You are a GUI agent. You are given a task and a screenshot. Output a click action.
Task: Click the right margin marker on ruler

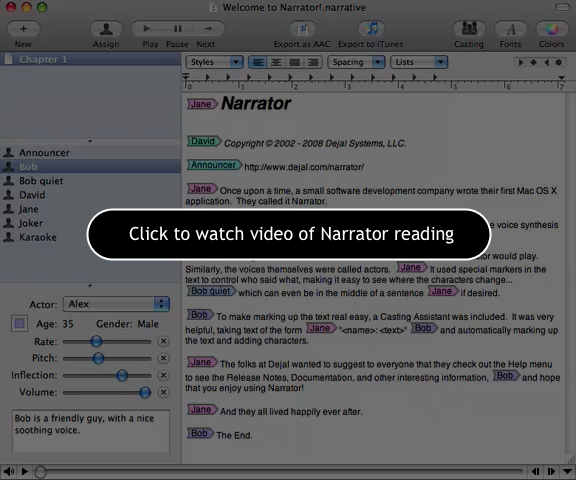click(x=561, y=77)
